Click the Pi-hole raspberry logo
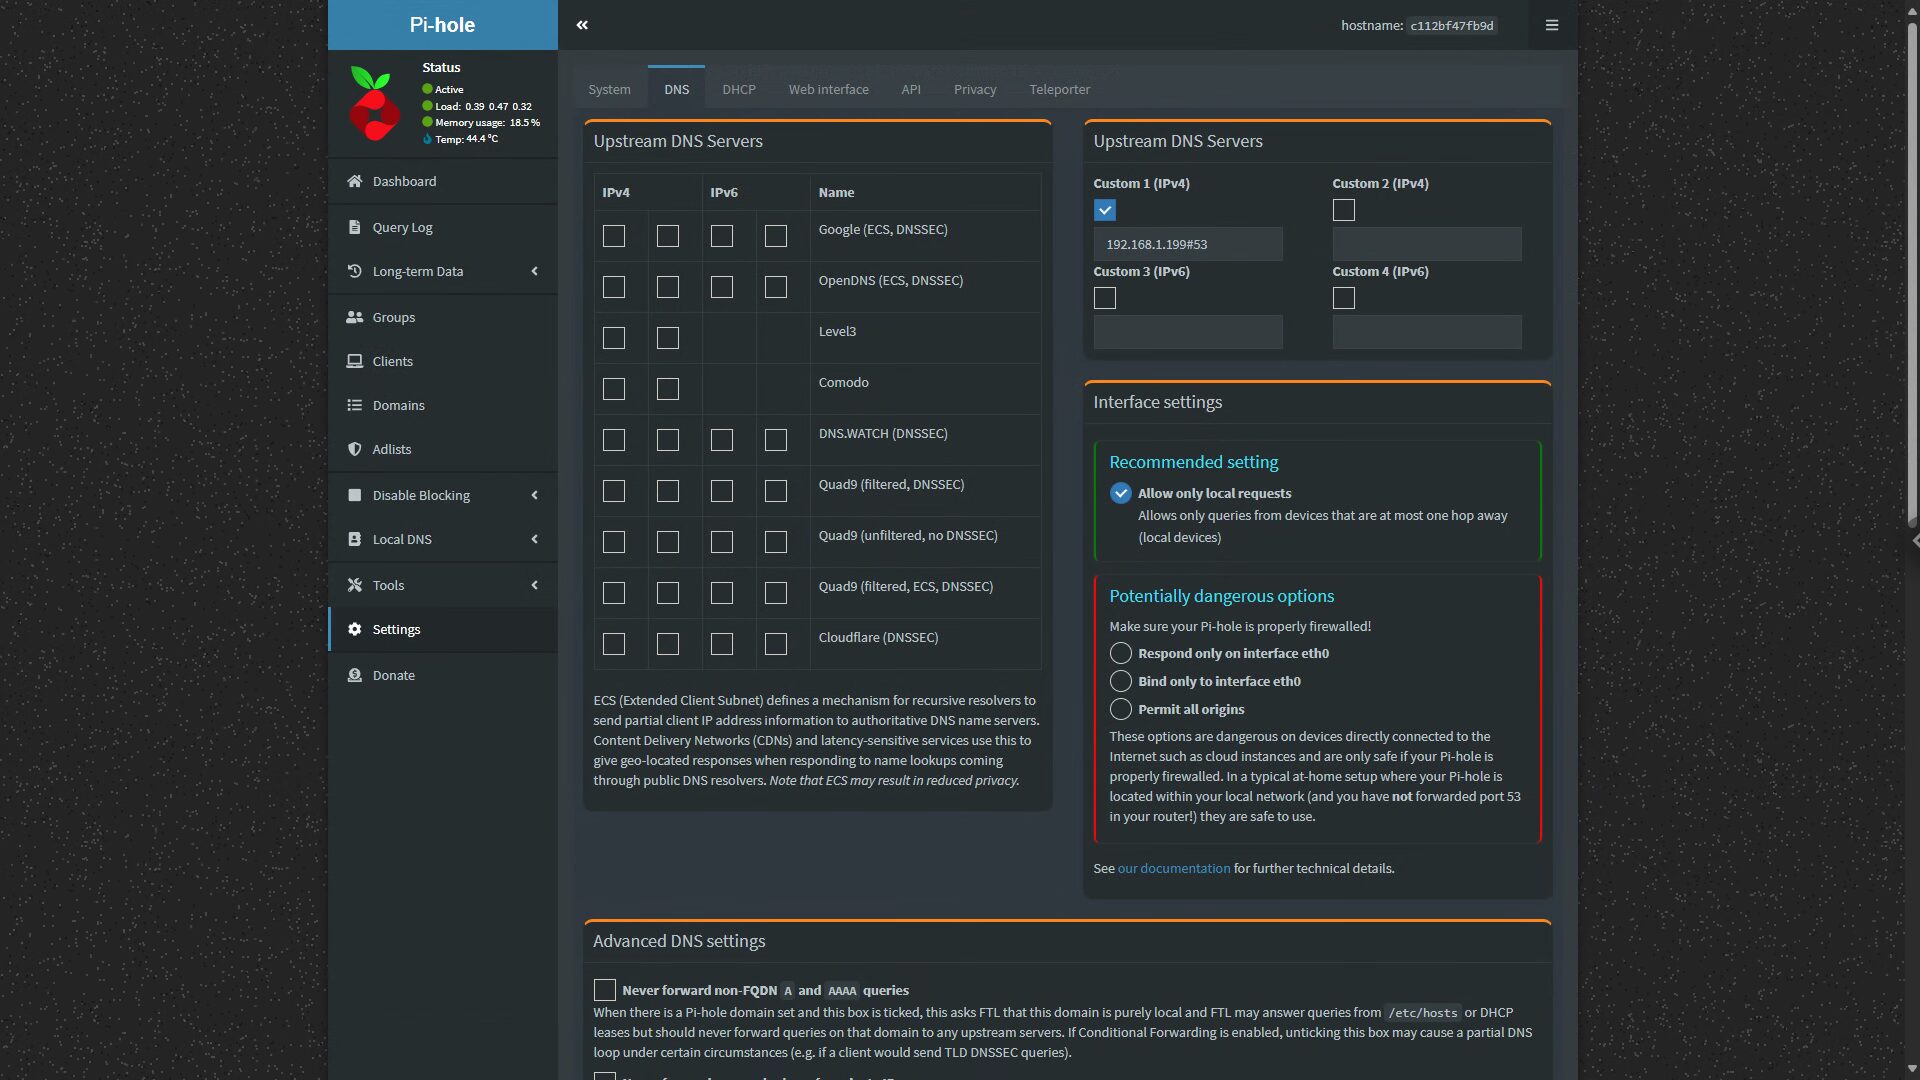 click(374, 104)
